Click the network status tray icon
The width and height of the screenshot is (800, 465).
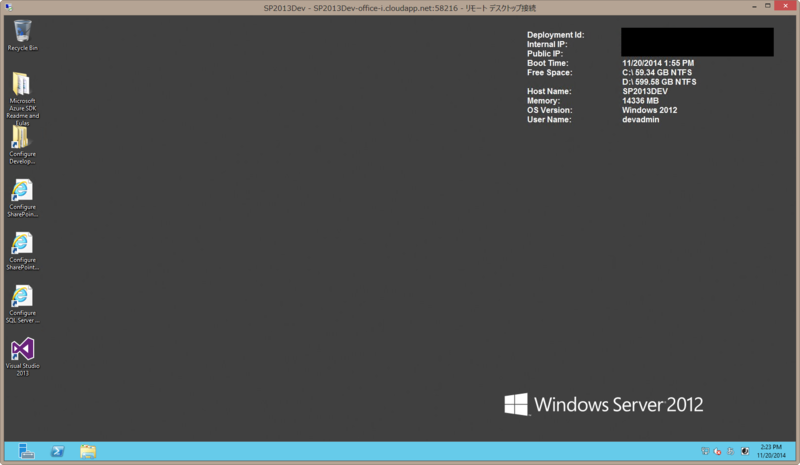(x=705, y=451)
